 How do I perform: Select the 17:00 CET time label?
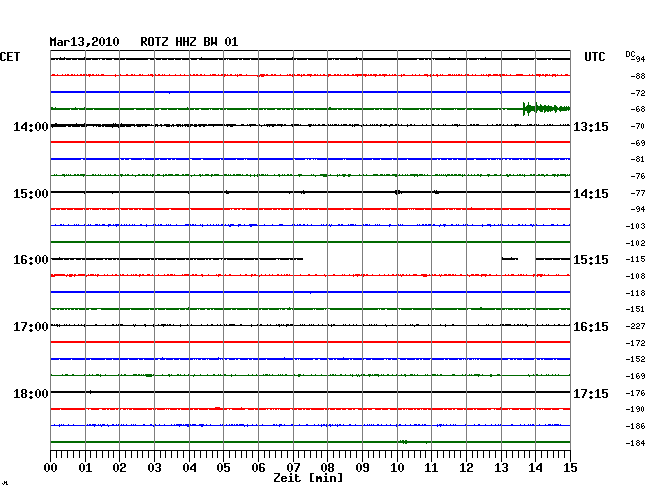pos(31,327)
